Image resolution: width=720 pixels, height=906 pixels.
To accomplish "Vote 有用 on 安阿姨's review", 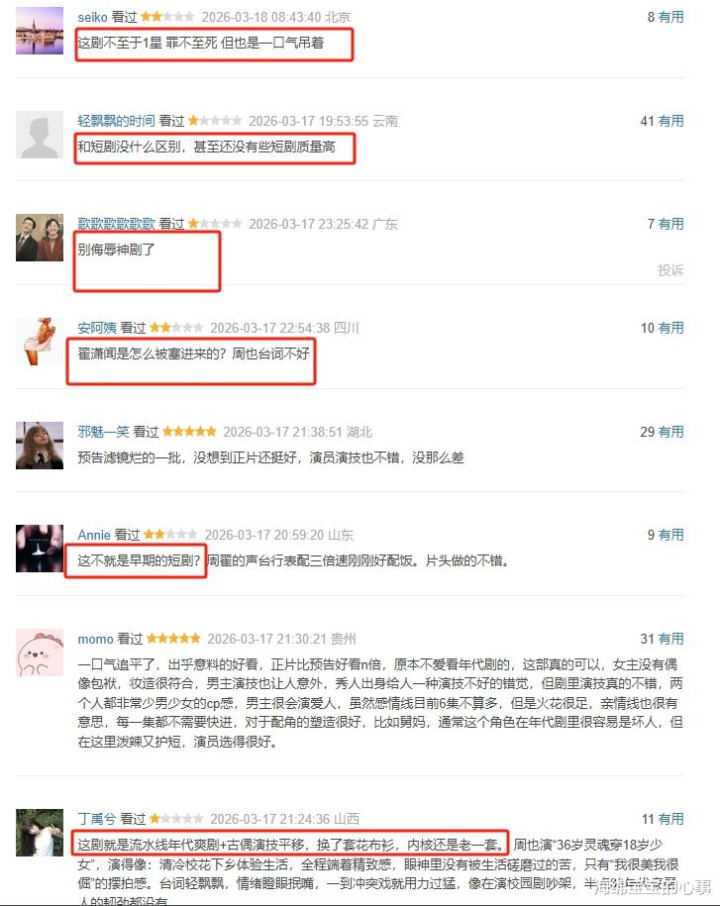I will click(x=671, y=328).
